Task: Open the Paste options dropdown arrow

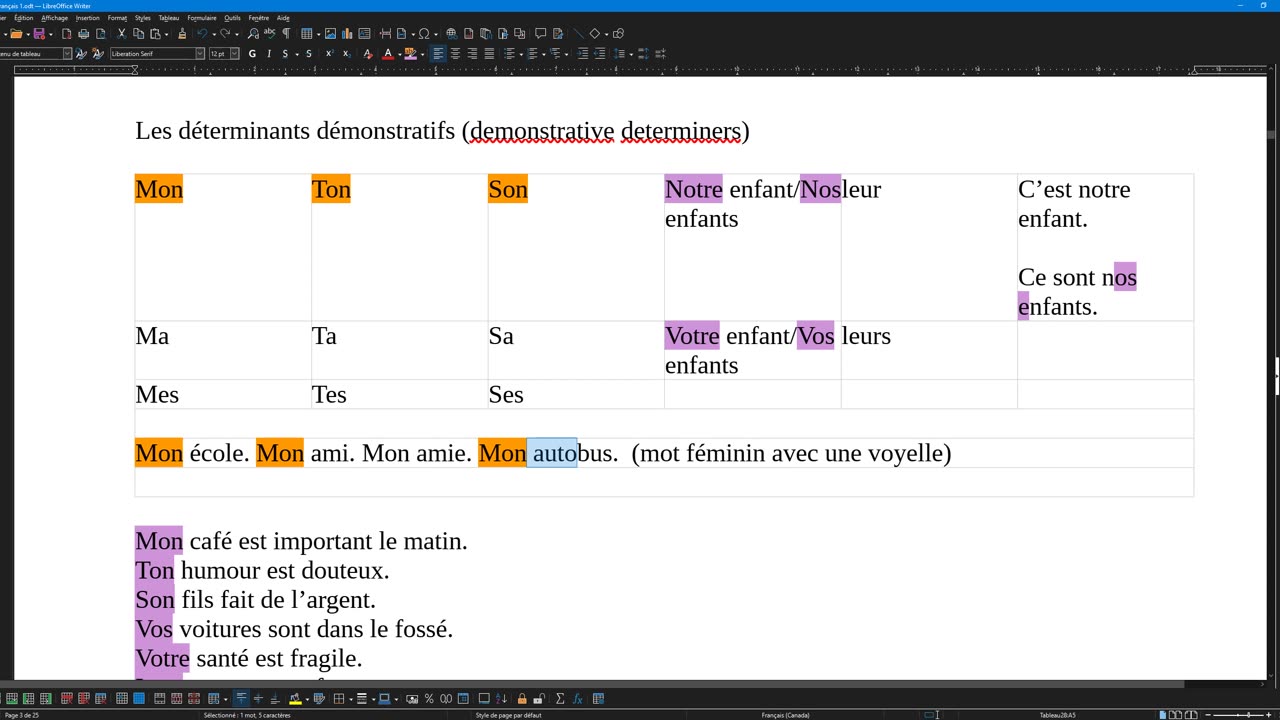Action: click(x=166, y=33)
